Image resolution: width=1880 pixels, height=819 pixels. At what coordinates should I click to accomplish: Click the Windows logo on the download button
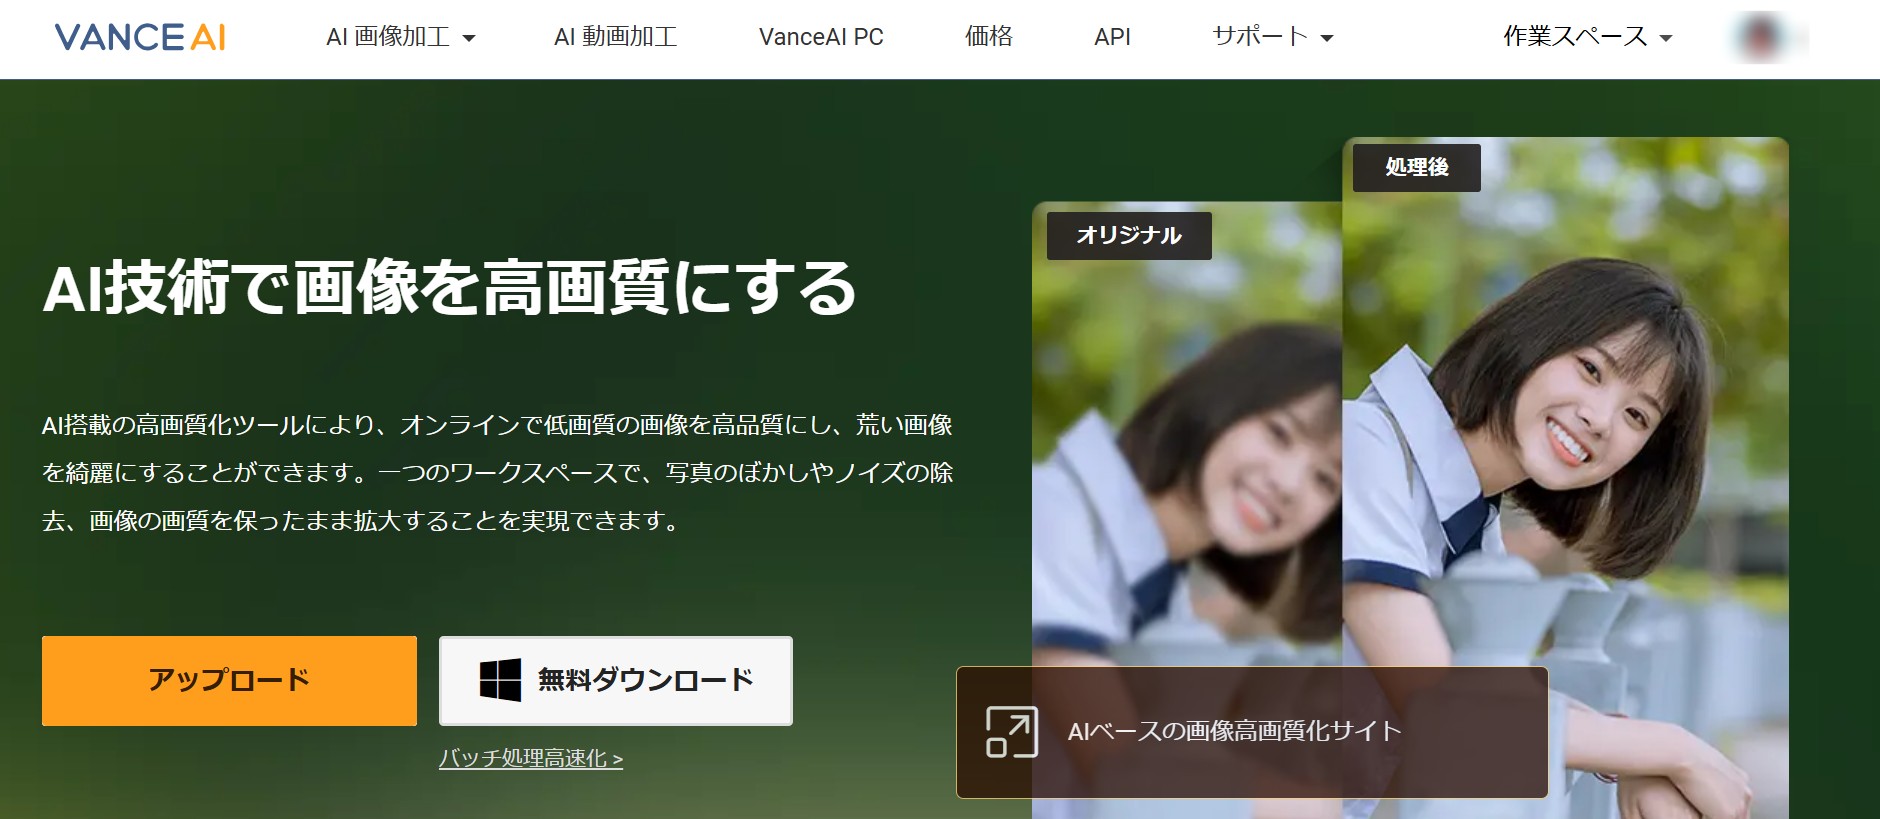[500, 680]
